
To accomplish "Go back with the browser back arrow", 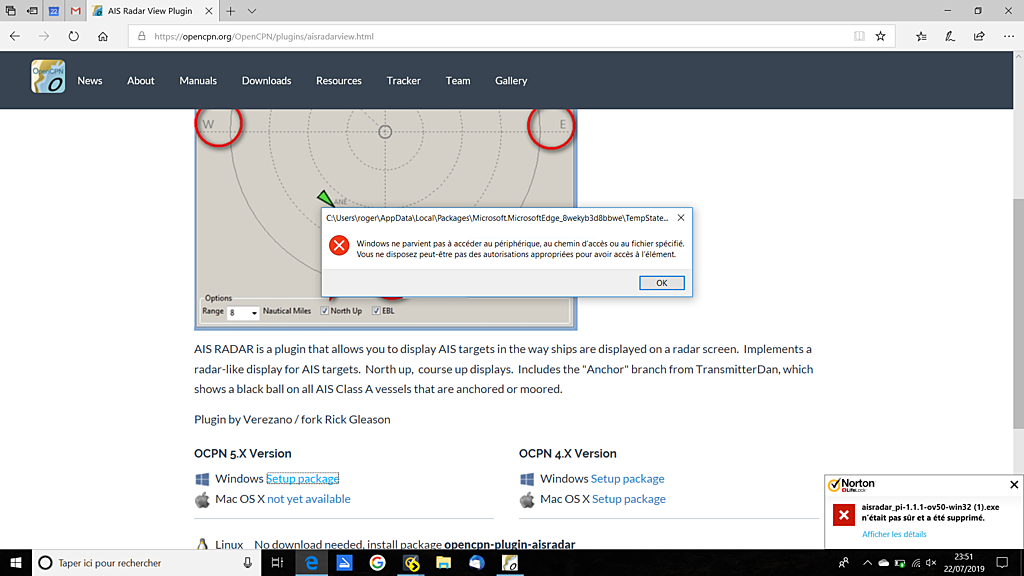I will (x=14, y=37).
